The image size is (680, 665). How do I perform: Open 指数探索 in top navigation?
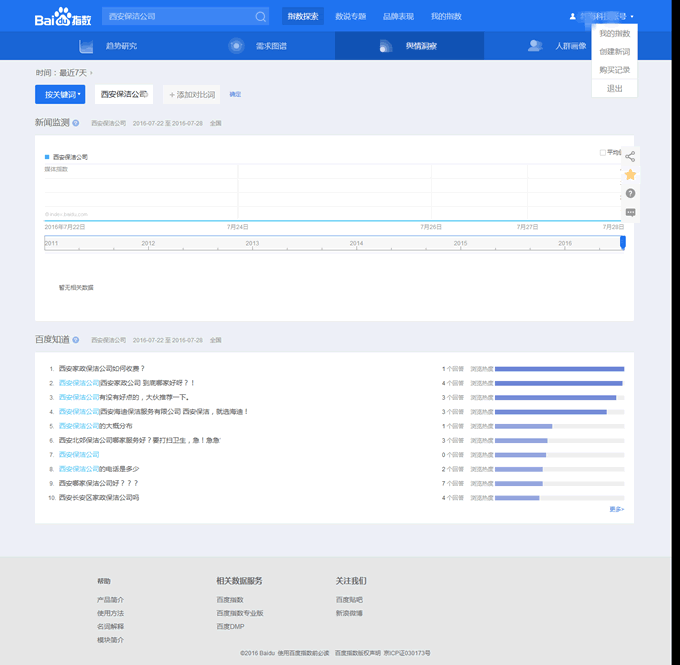pos(303,16)
